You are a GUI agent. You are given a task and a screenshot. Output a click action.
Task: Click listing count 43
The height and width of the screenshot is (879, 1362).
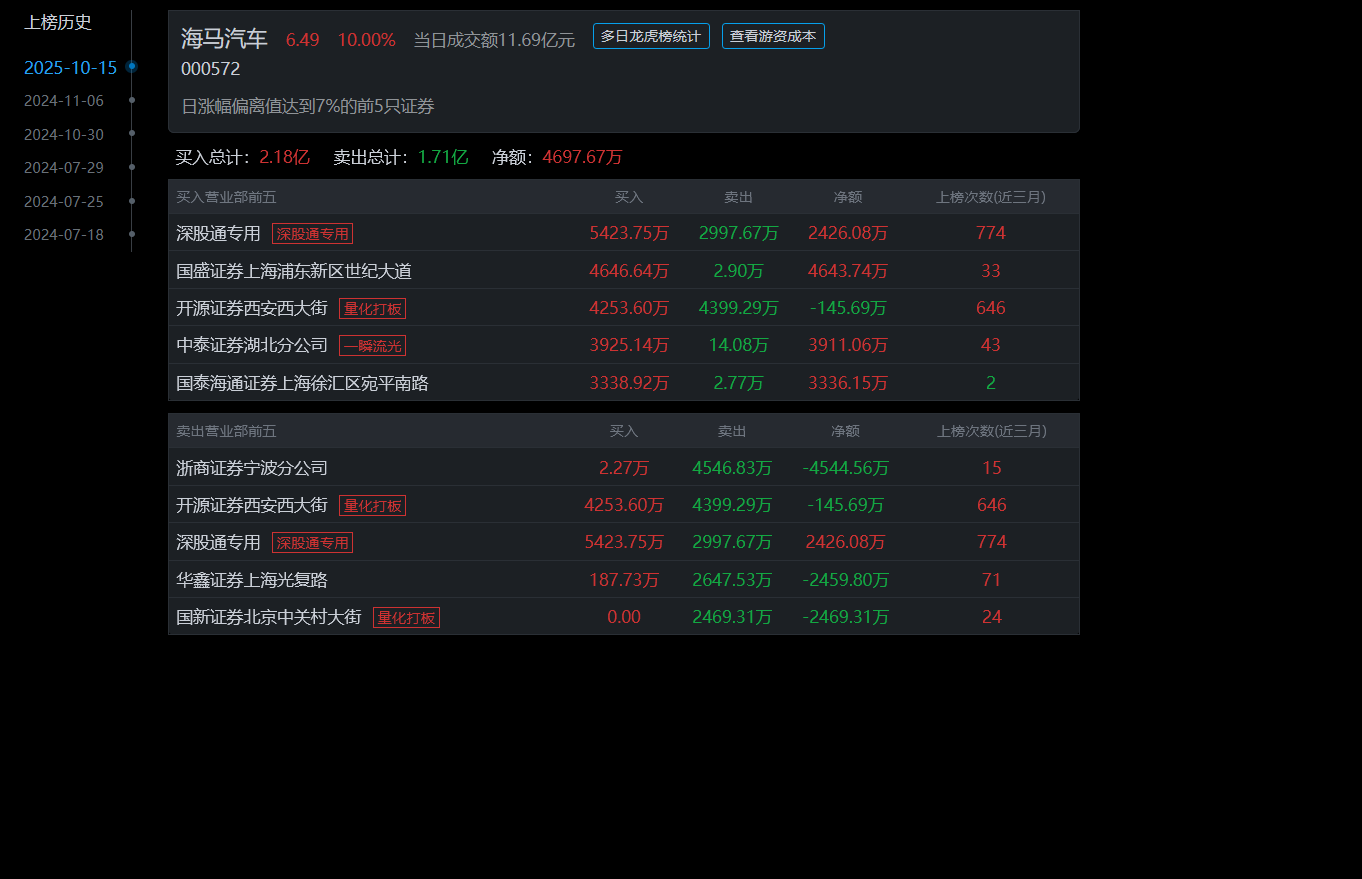991,345
